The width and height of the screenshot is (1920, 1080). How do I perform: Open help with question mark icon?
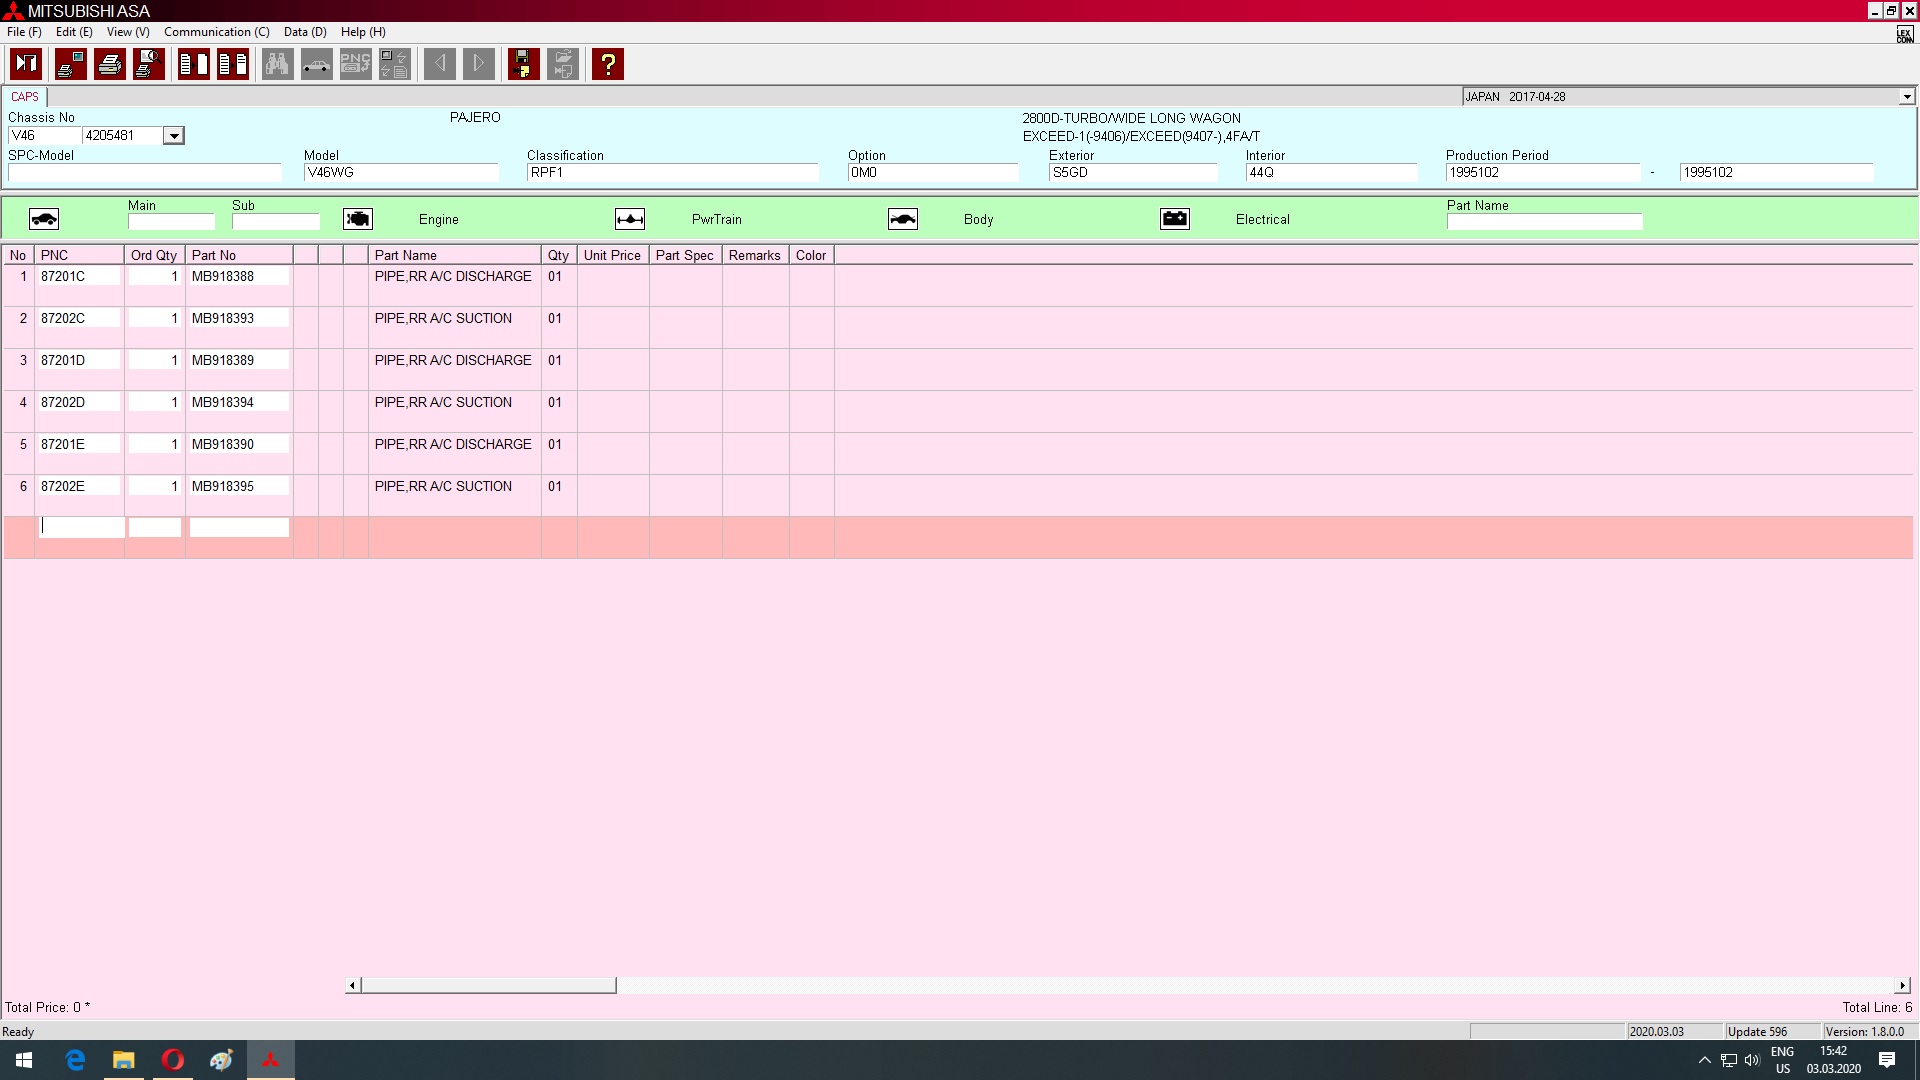[x=607, y=64]
